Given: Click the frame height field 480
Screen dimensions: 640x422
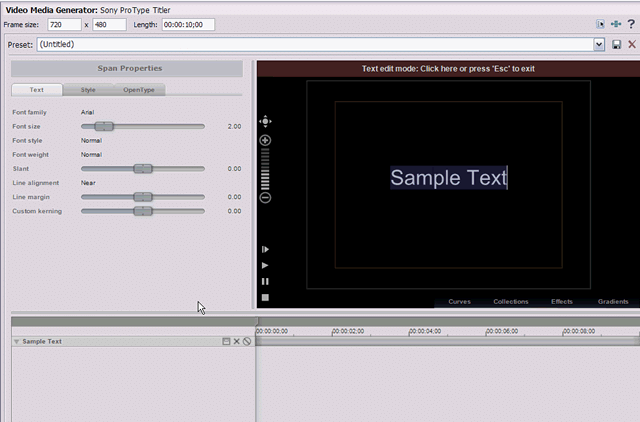Looking at the screenshot, I should click(x=109, y=24).
